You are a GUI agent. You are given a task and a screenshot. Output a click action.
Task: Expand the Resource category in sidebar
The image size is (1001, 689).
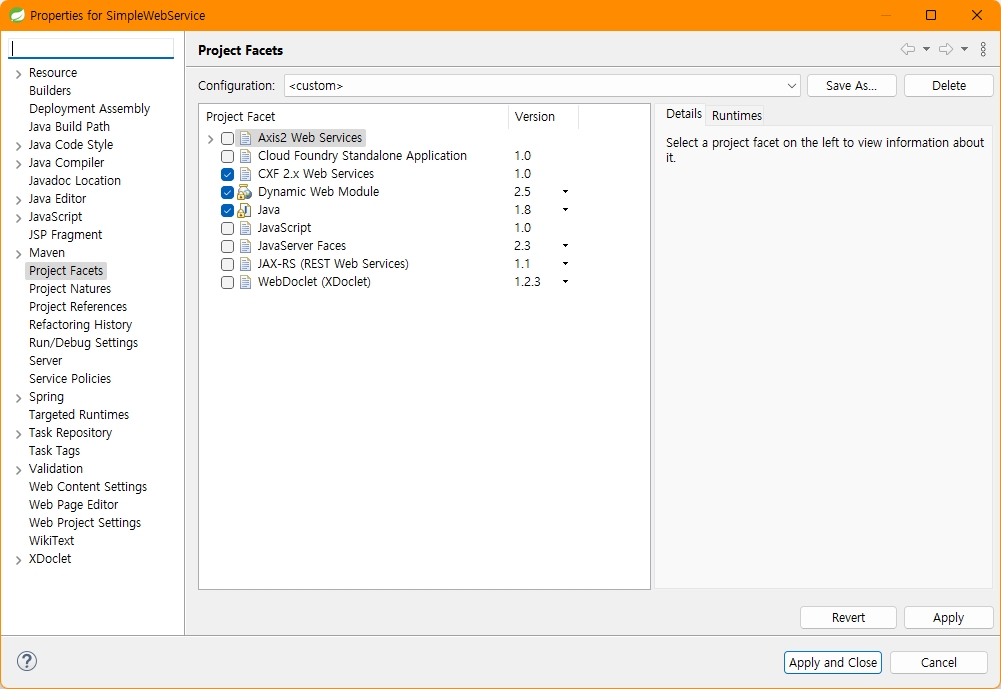click(18, 74)
